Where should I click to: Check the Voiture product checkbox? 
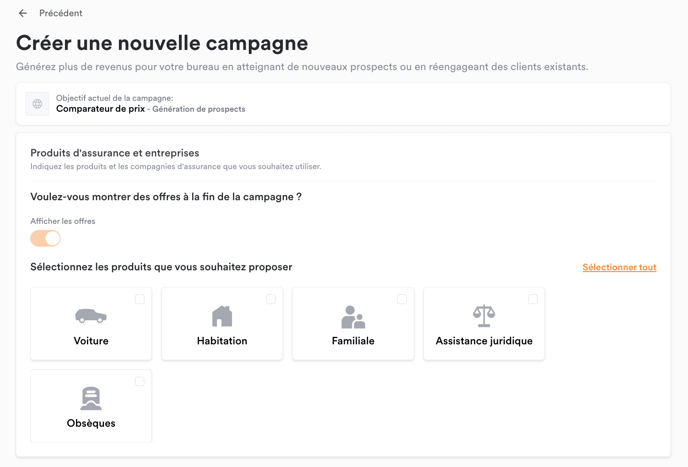click(x=140, y=299)
